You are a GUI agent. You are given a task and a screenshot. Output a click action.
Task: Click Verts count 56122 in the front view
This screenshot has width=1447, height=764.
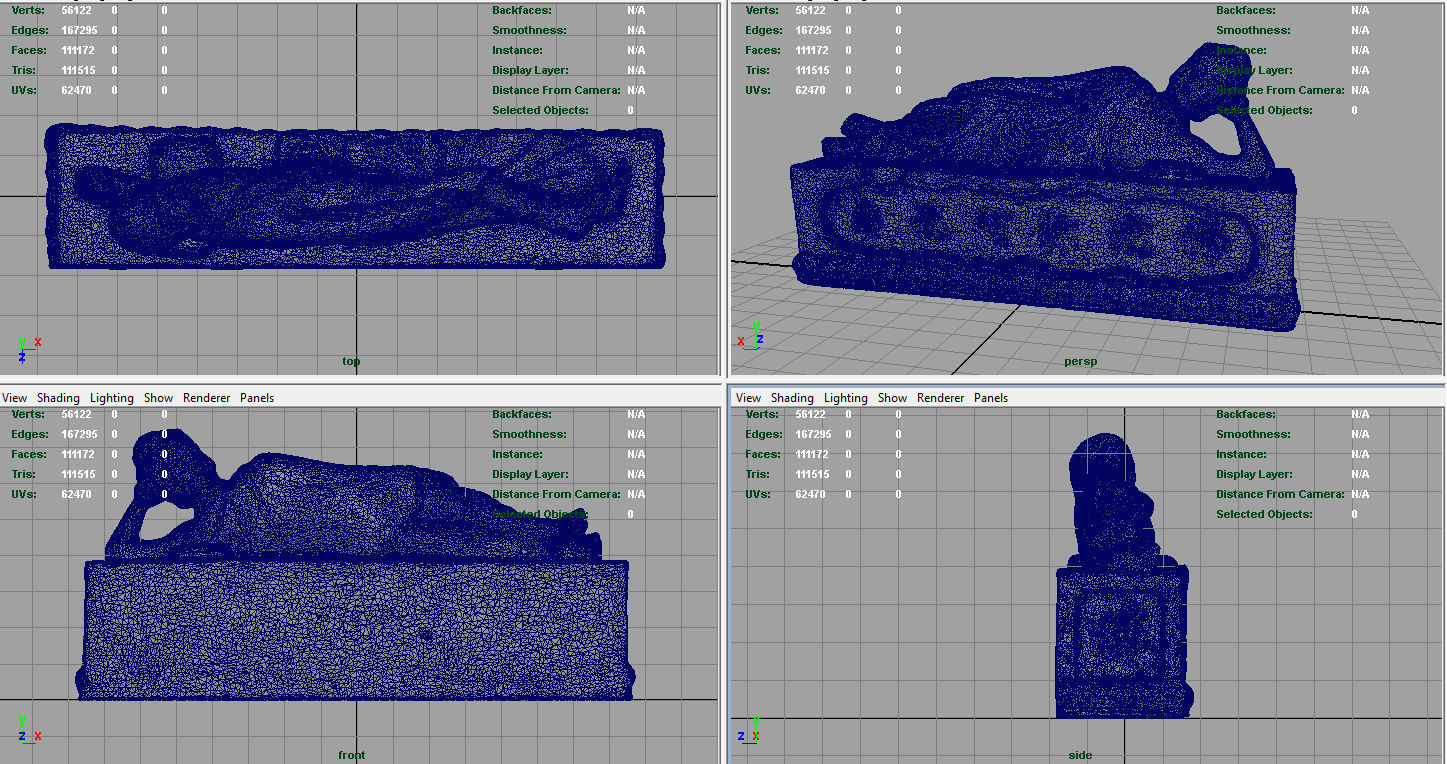pos(76,414)
